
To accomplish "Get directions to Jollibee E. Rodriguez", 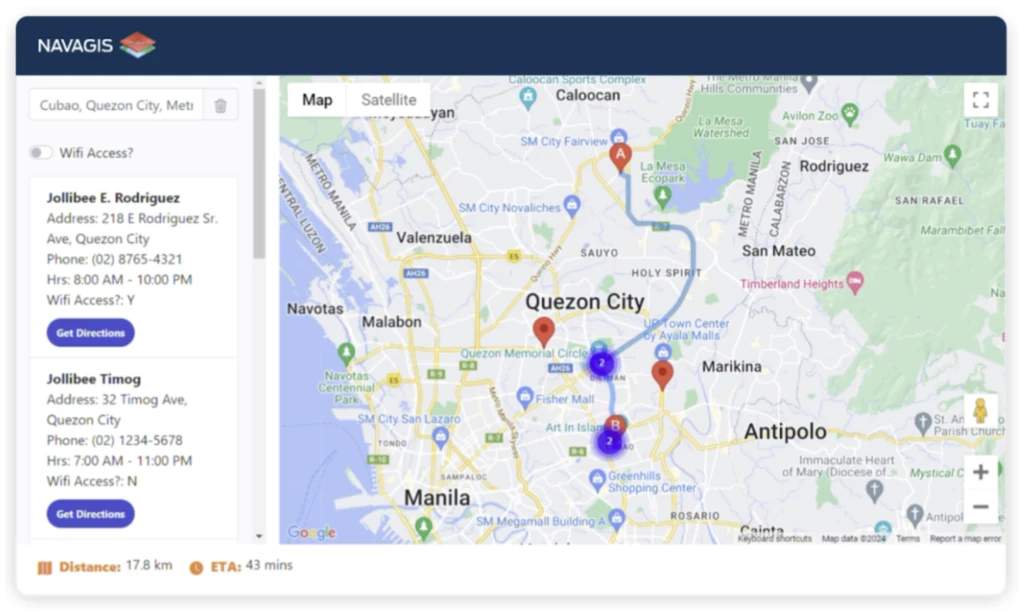I will point(90,333).
